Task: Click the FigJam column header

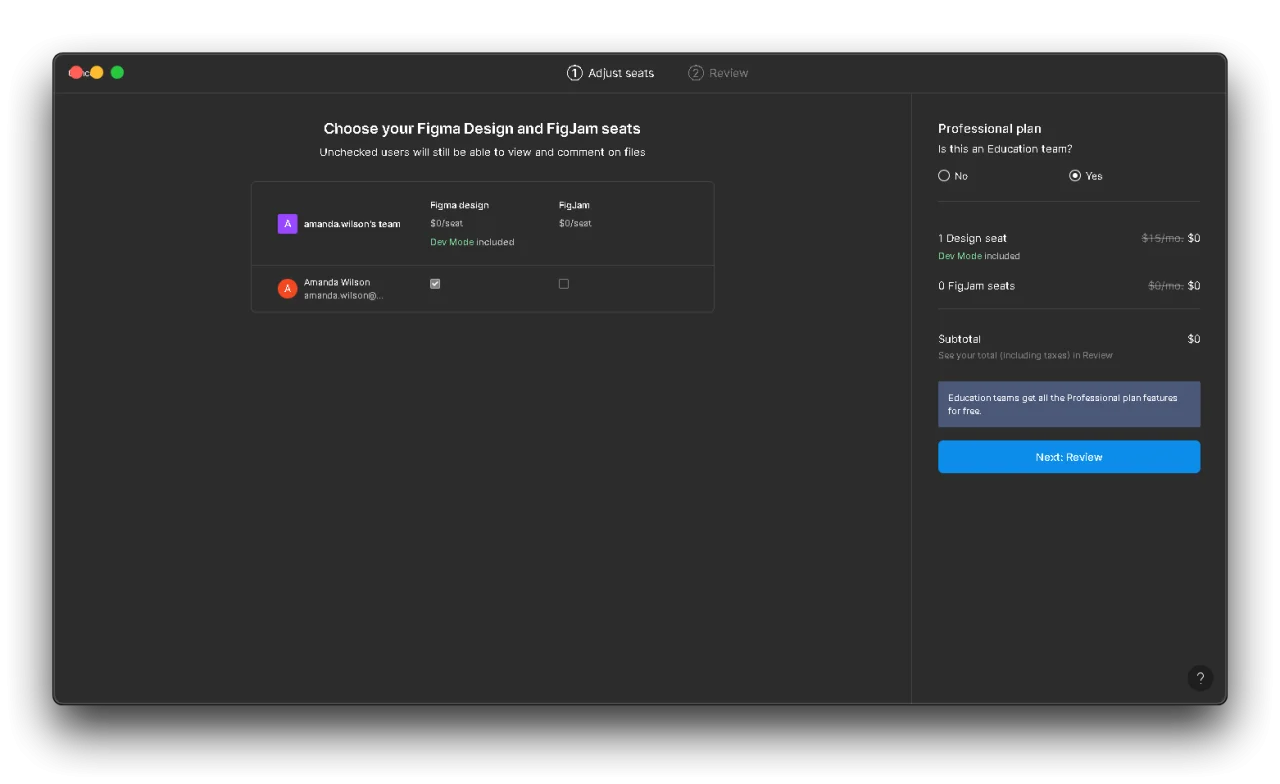Action: pyautogui.click(x=574, y=205)
